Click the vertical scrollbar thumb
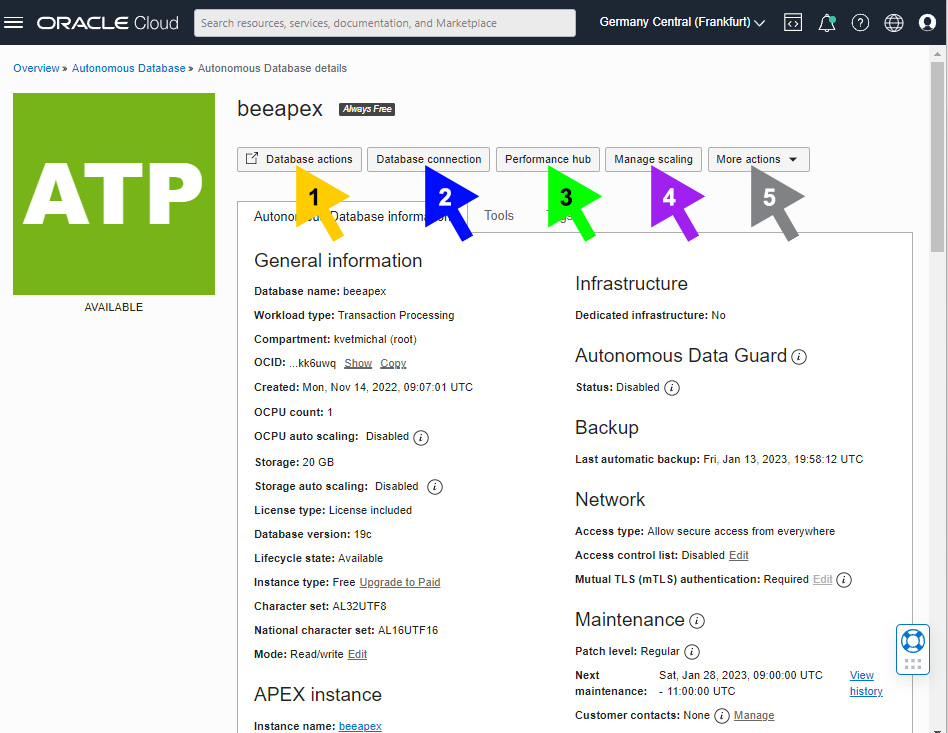The height and width of the screenshot is (733, 948). point(937,157)
